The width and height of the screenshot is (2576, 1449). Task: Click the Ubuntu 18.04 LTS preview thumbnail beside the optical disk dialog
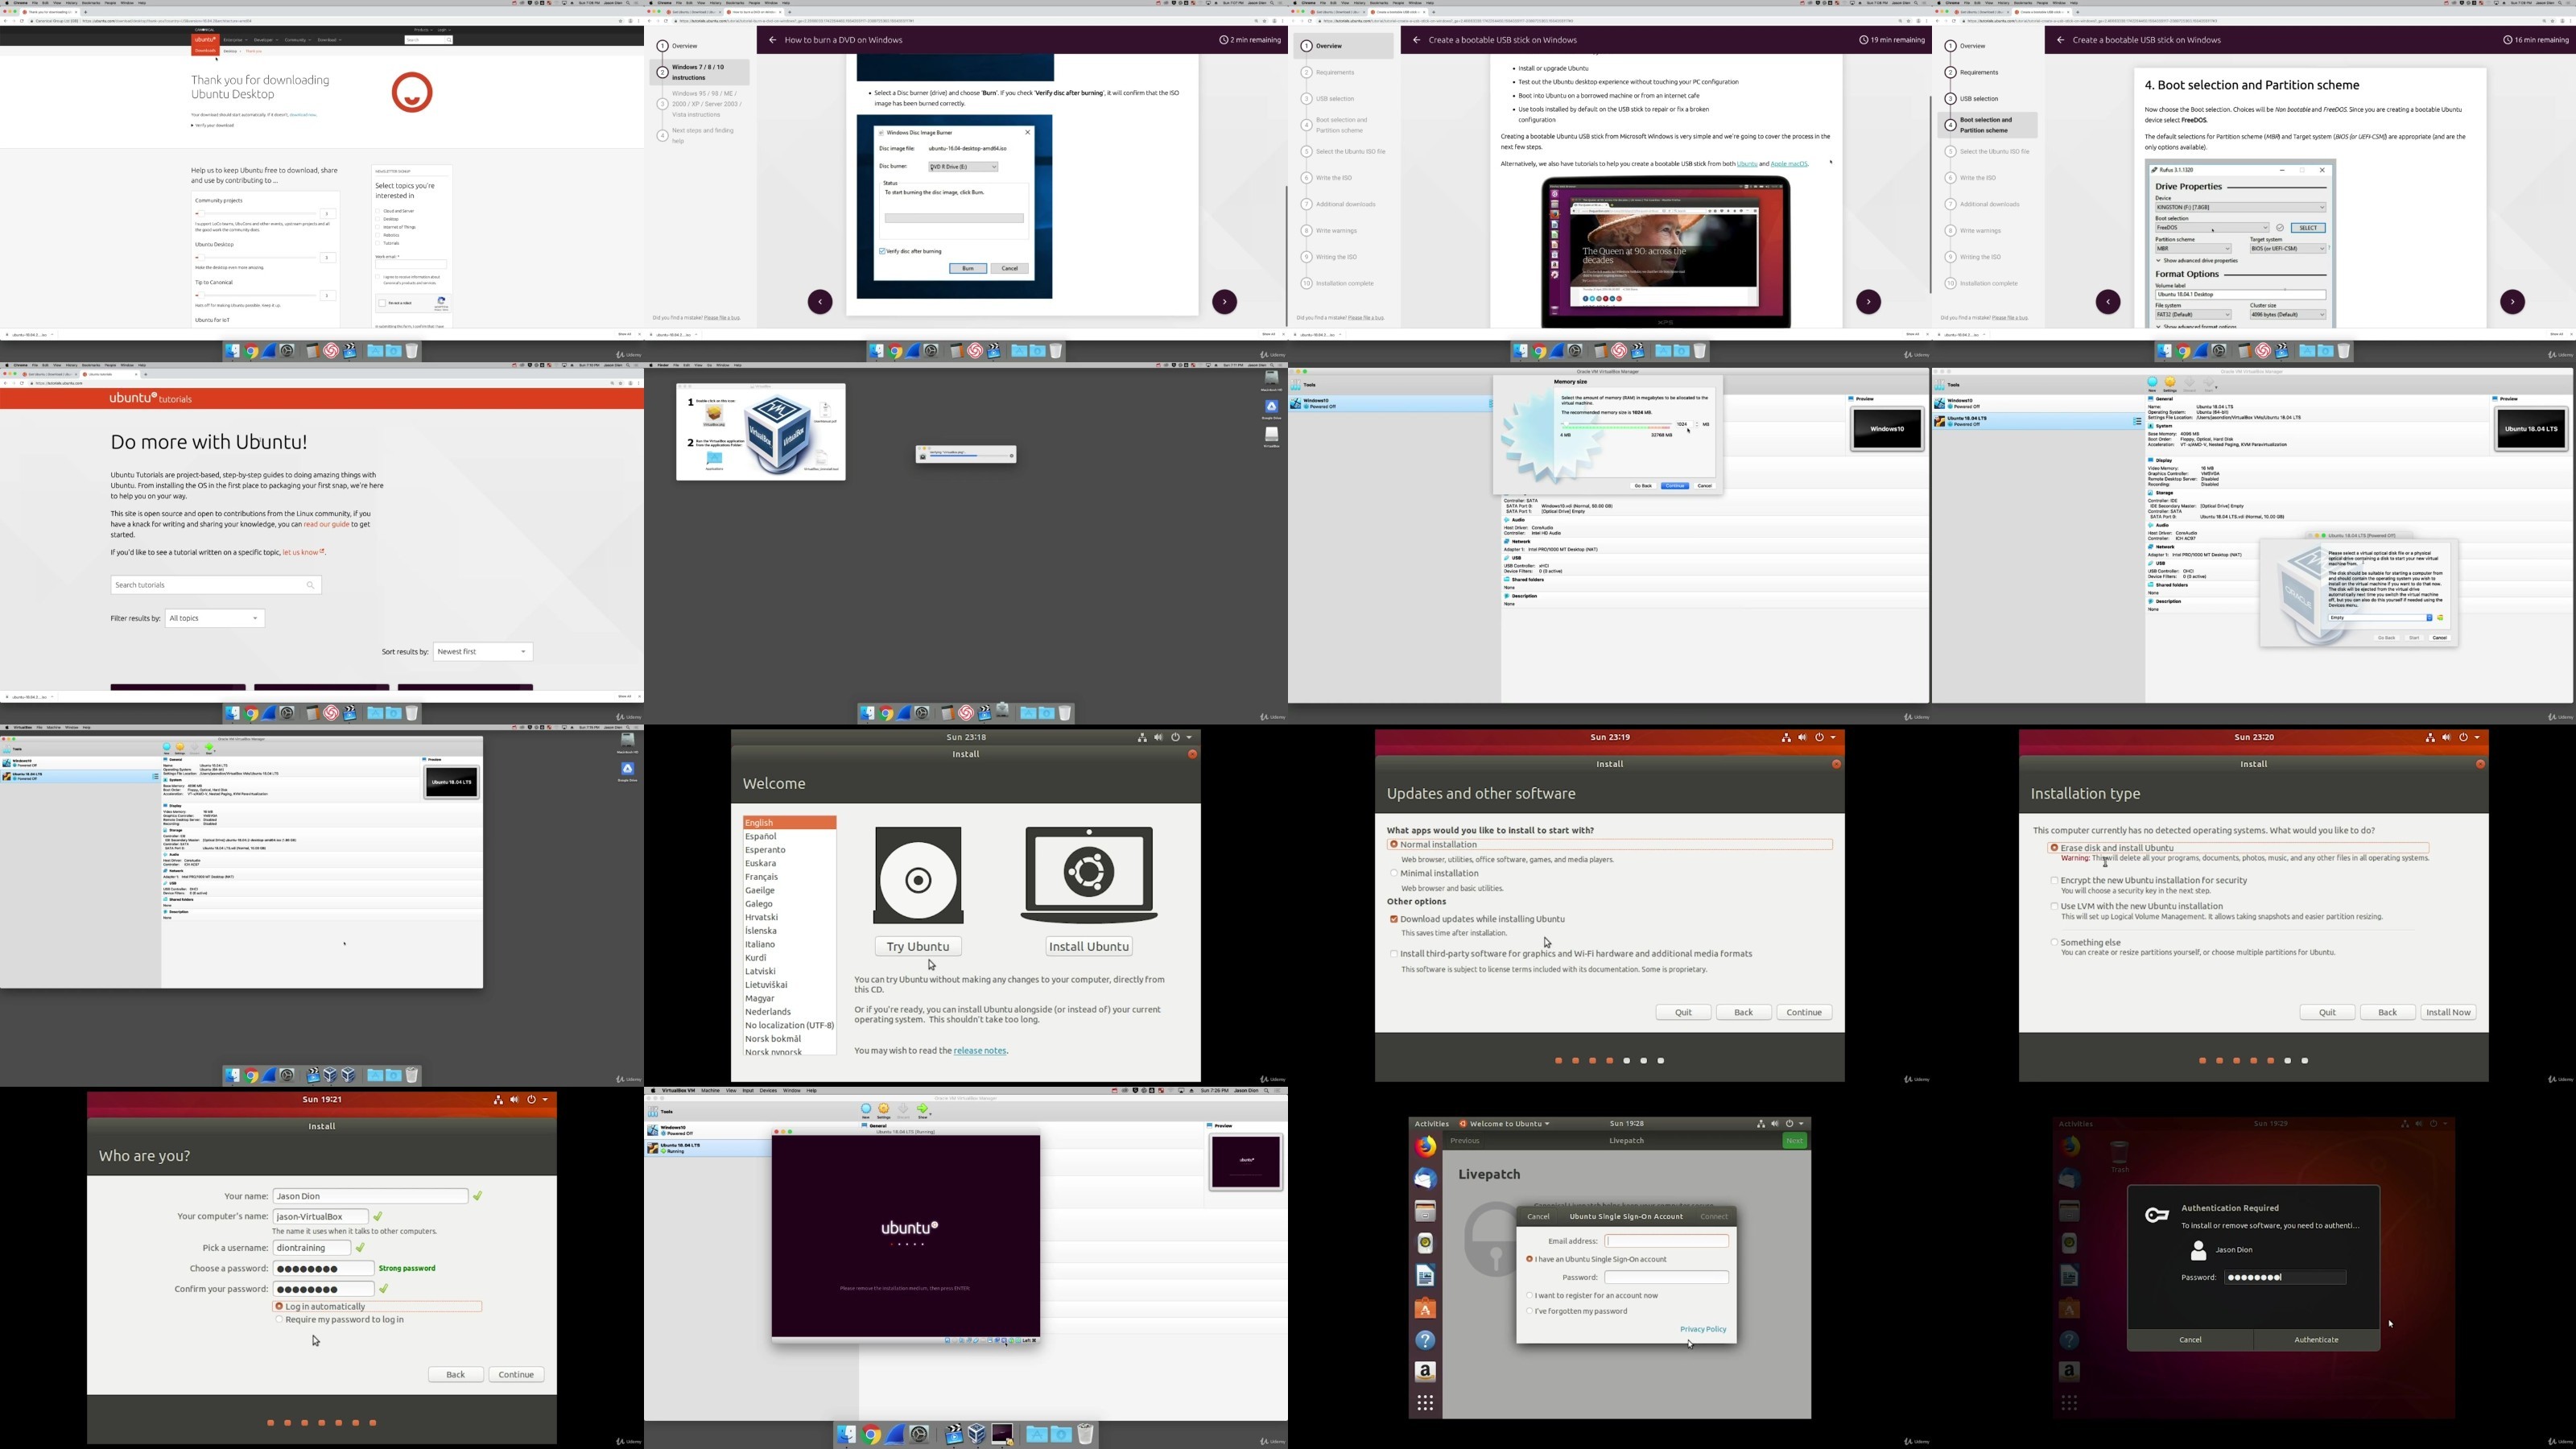pyautogui.click(x=2531, y=429)
